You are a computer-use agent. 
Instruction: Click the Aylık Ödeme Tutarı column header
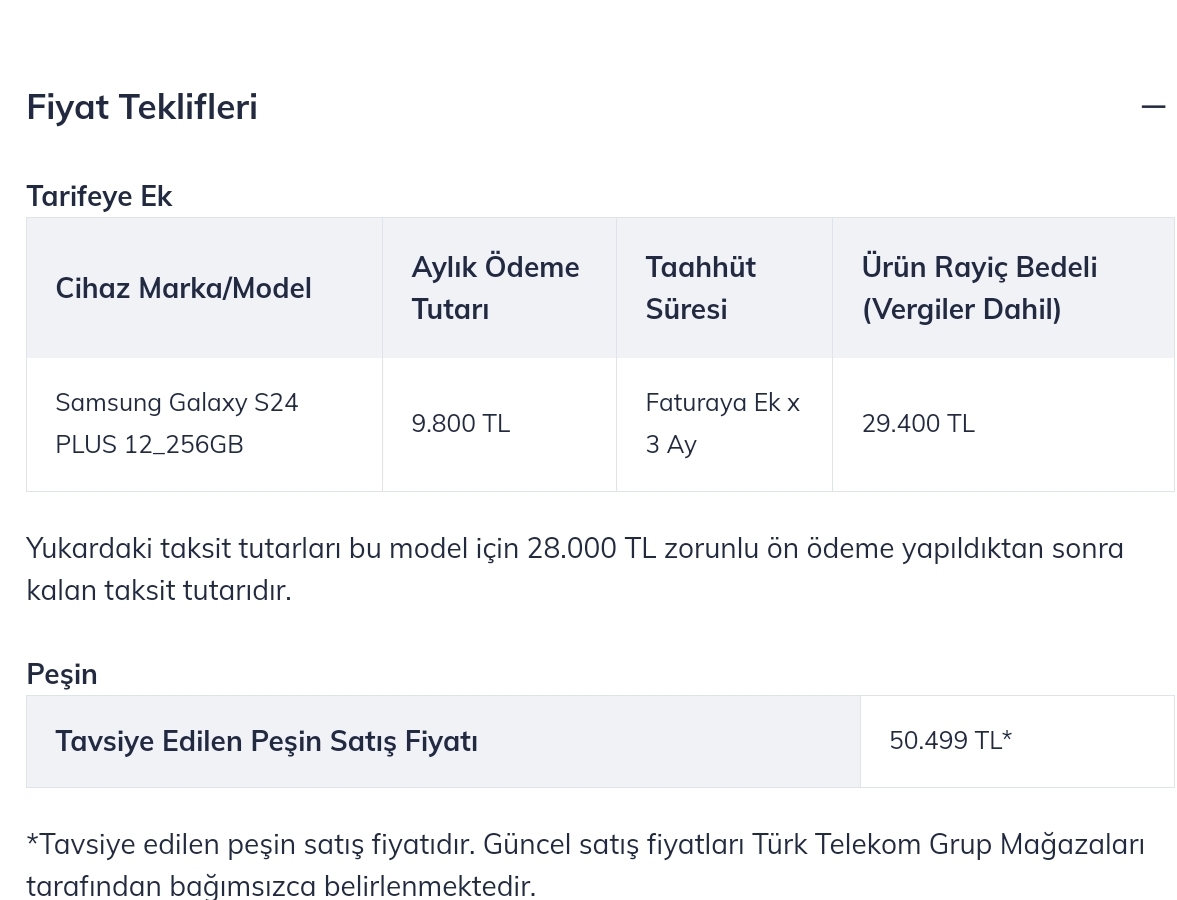coord(495,288)
